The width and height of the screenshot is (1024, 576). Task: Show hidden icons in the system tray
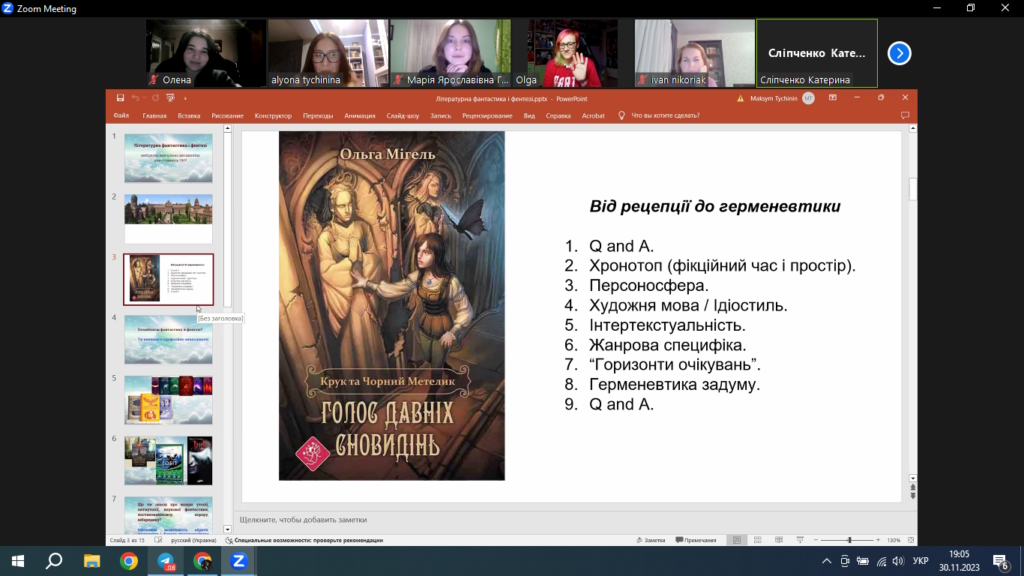(x=826, y=561)
